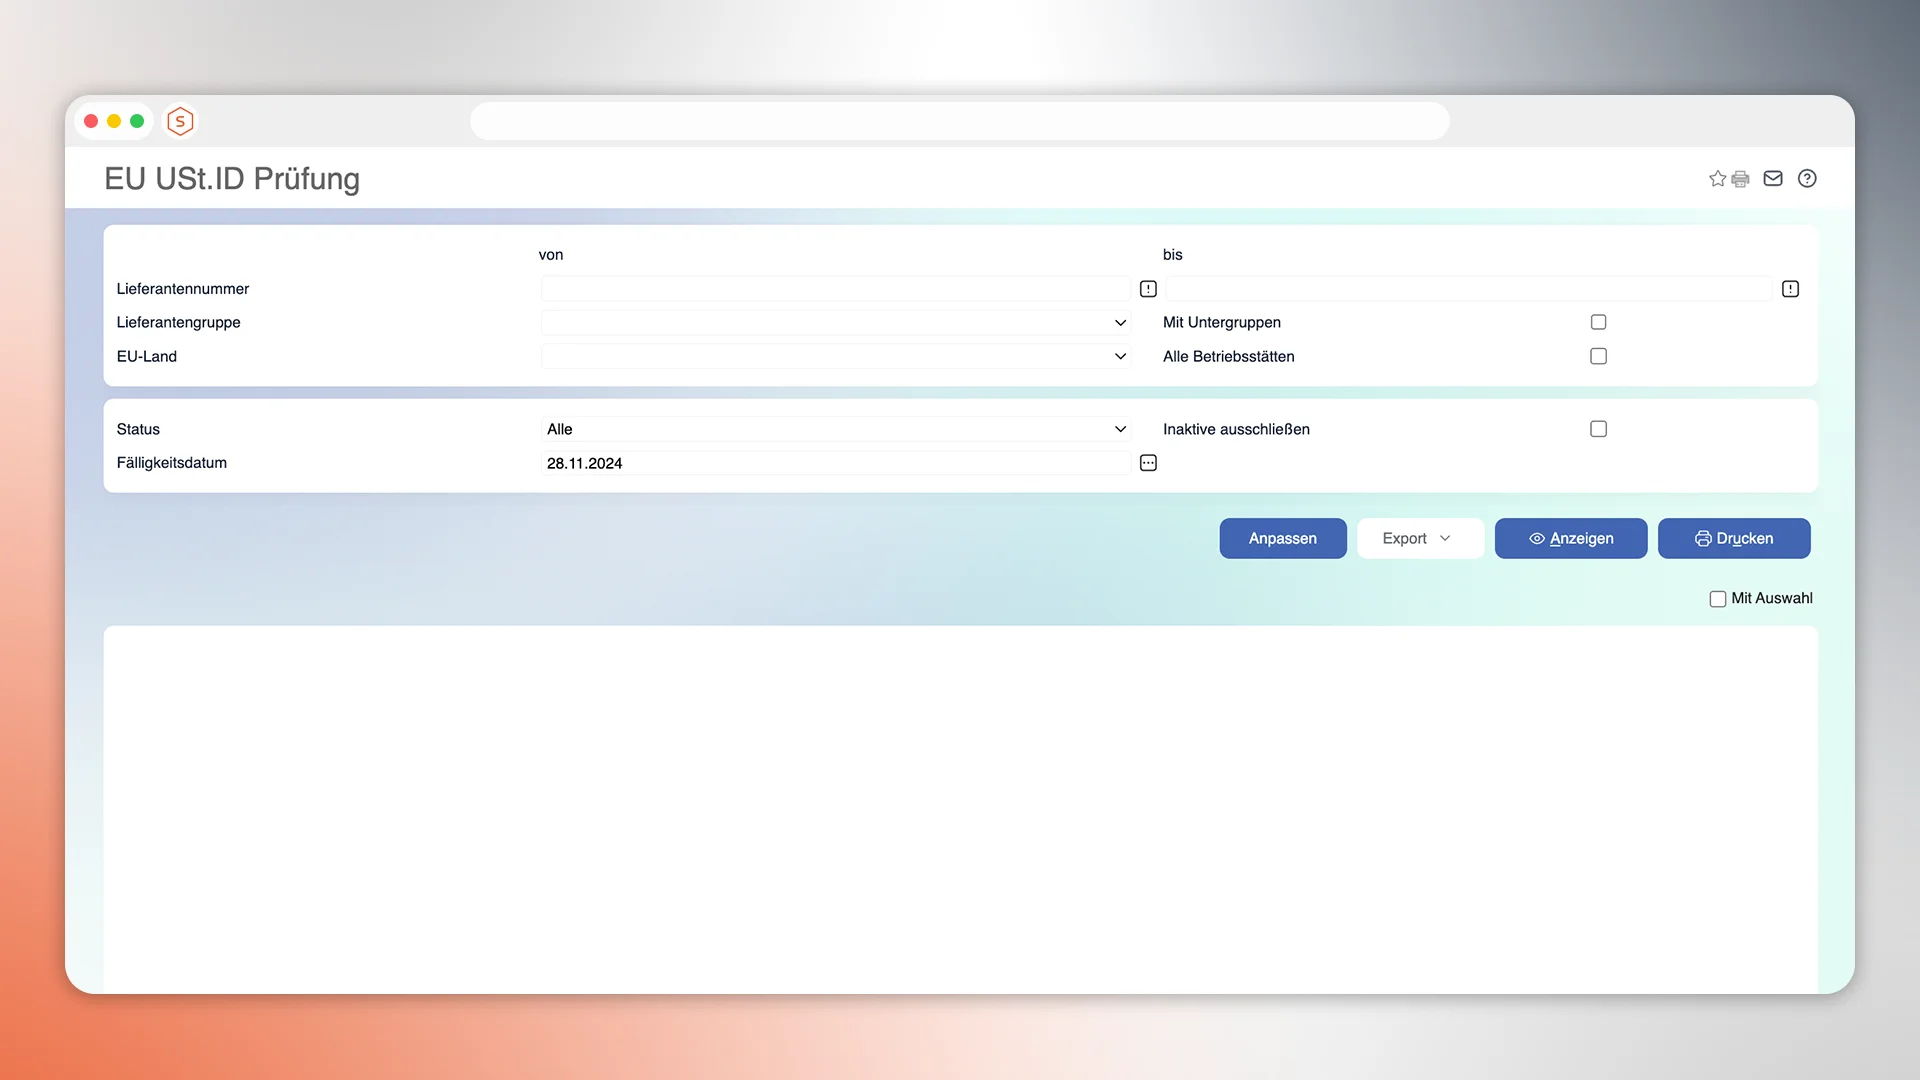This screenshot has width=1920, height=1080.
Task: Click the mail envelope icon
Action: [1773, 178]
